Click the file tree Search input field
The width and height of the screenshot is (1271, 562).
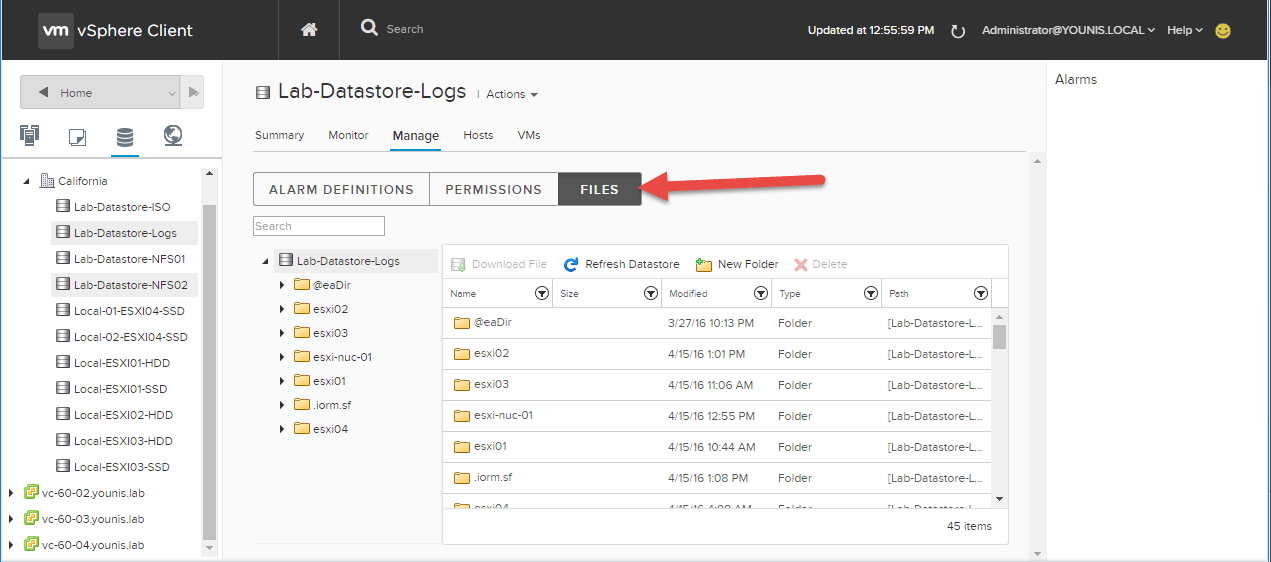319,226
